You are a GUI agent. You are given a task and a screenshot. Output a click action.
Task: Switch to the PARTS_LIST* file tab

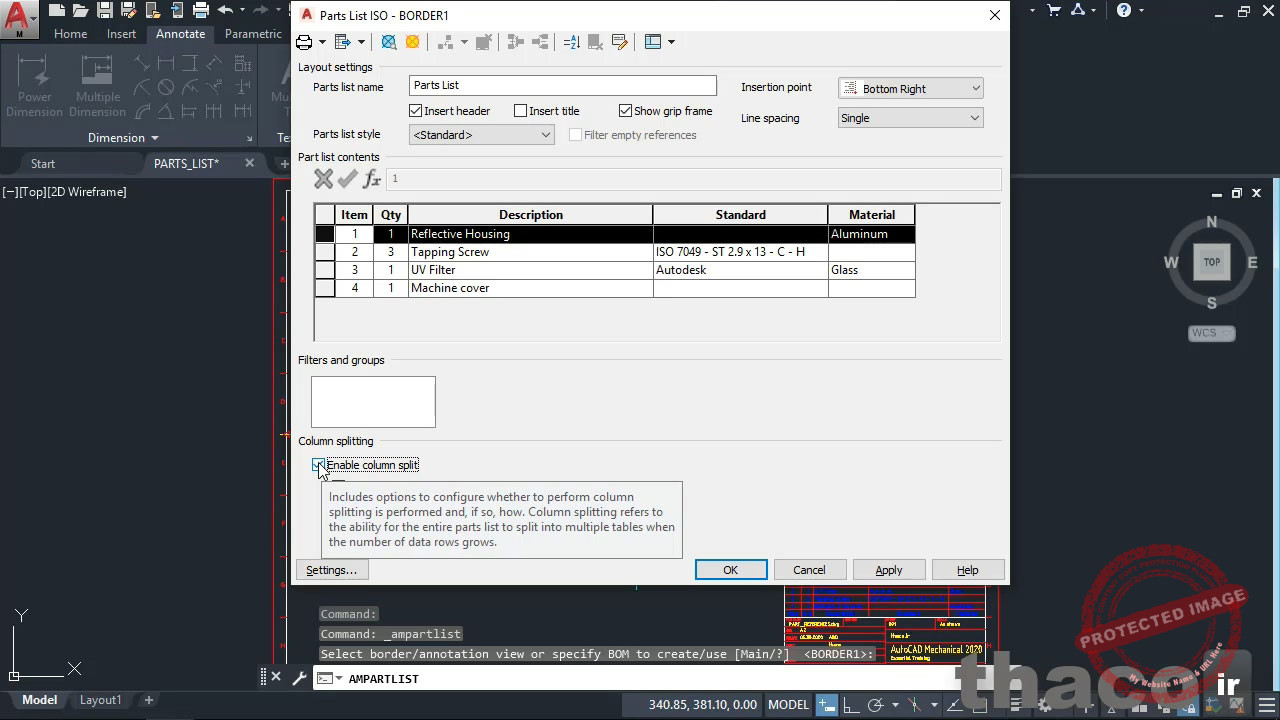coord(186,164)
